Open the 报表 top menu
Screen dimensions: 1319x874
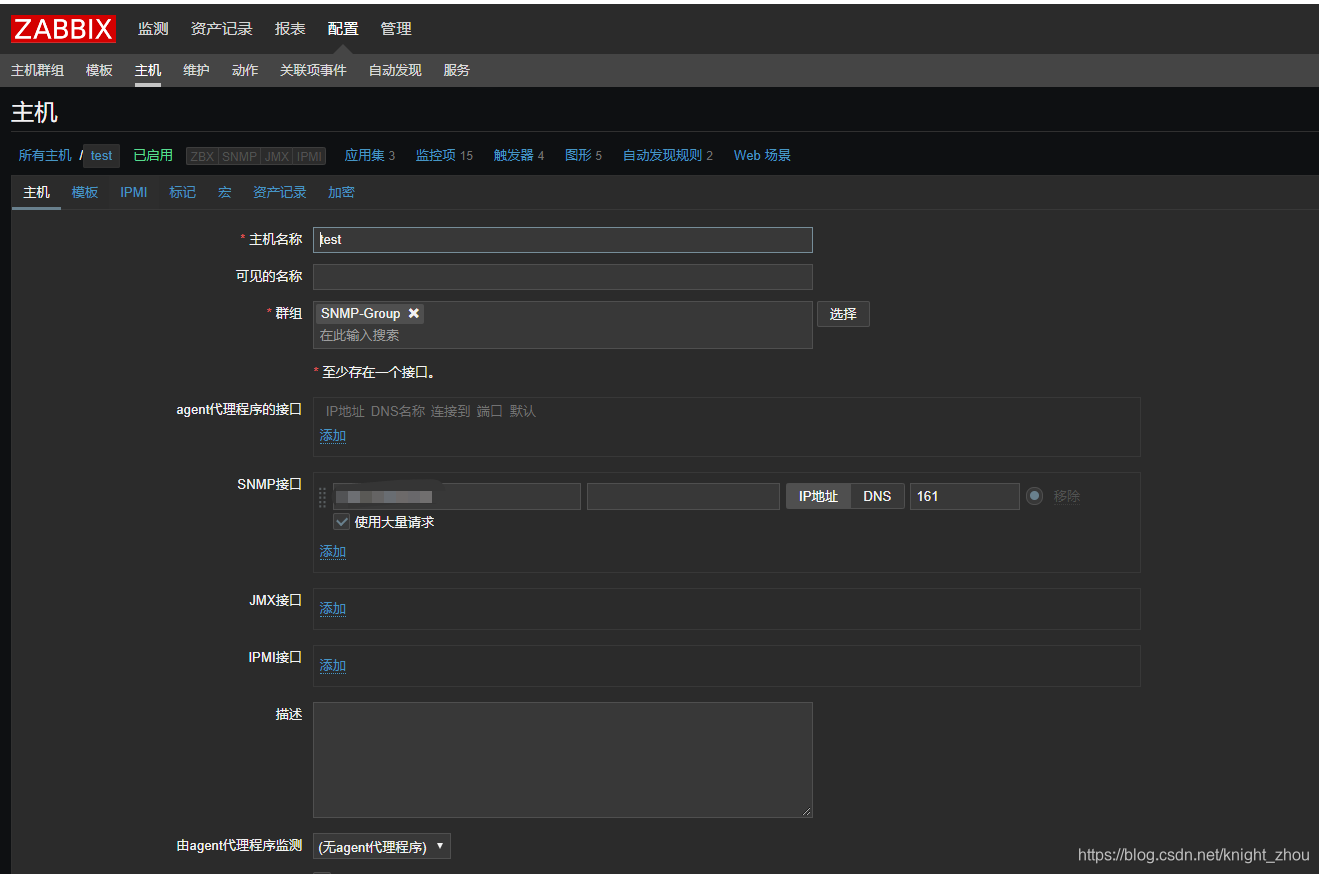point(290,29)
